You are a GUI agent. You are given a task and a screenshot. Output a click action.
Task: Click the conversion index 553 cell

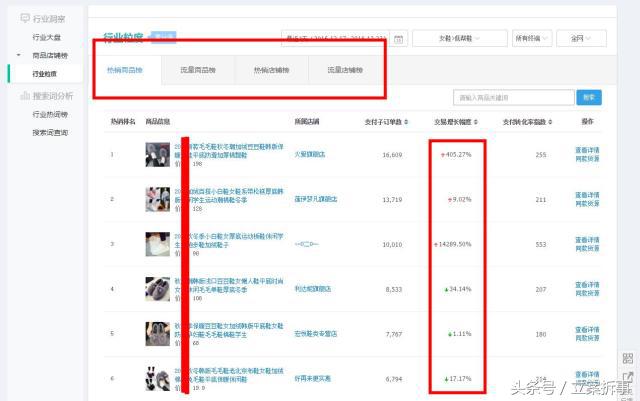pyautogui.click(x=541, y=245)
